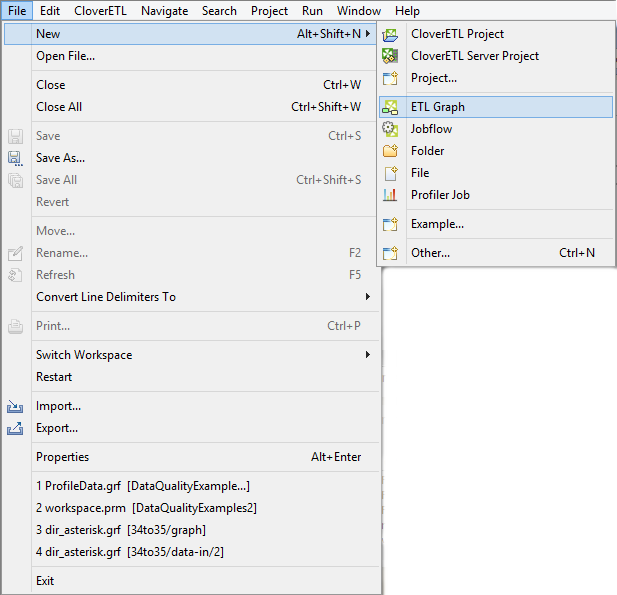Image resolution: width=617 pixels, height=595 pixels.
Task: Choose Import... menu entry
Action: click(191, 406)
